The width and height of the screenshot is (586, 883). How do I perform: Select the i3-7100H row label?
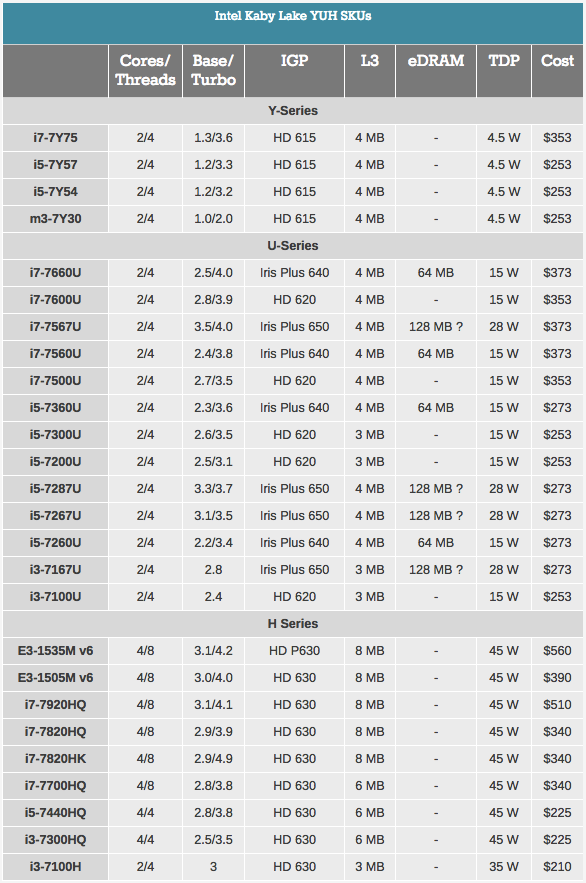click(x=55, y=867)
